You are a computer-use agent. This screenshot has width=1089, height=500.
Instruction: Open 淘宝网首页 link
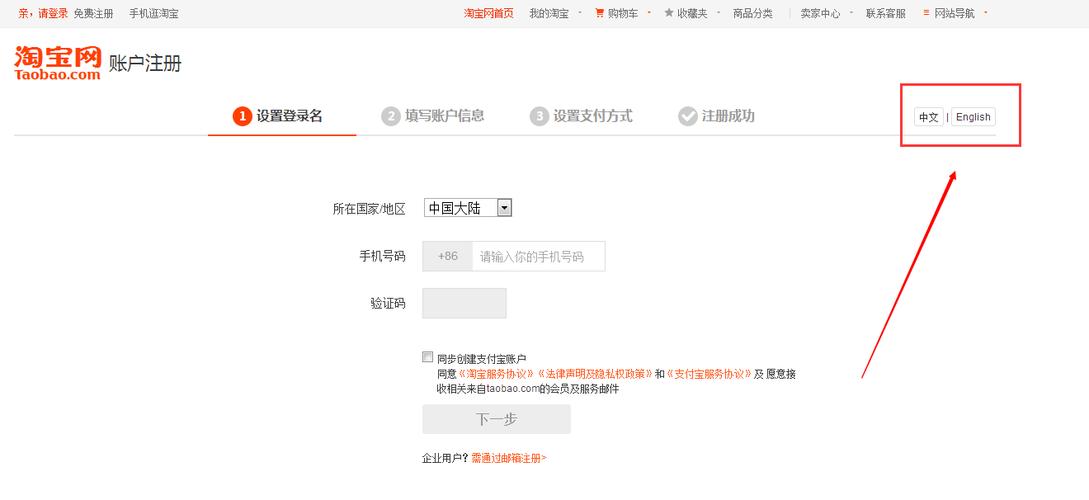[489, 13]
